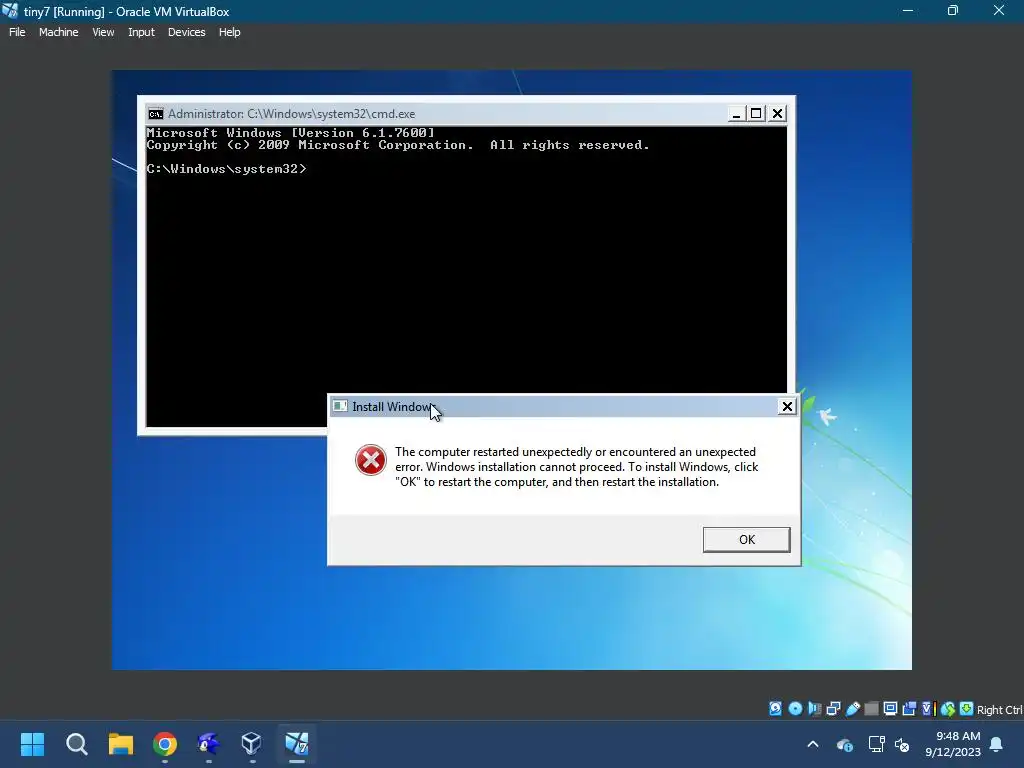Click the Right Ctrl host key label
Viewport: 1024px width, 768px height.
tap(999, 710)
